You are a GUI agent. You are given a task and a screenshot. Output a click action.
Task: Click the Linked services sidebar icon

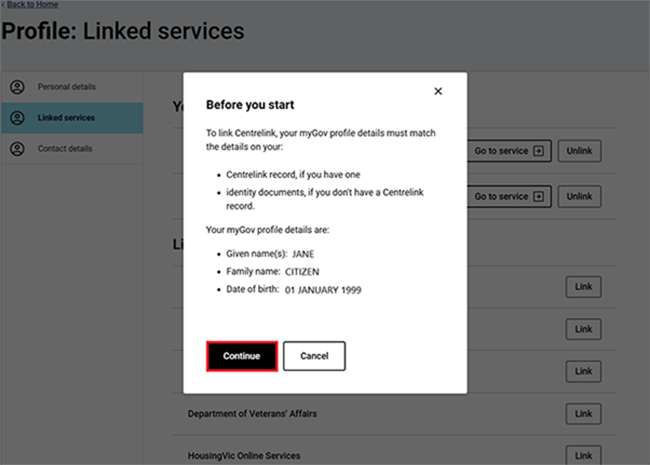pyautogui.click(x=17, y=118)
